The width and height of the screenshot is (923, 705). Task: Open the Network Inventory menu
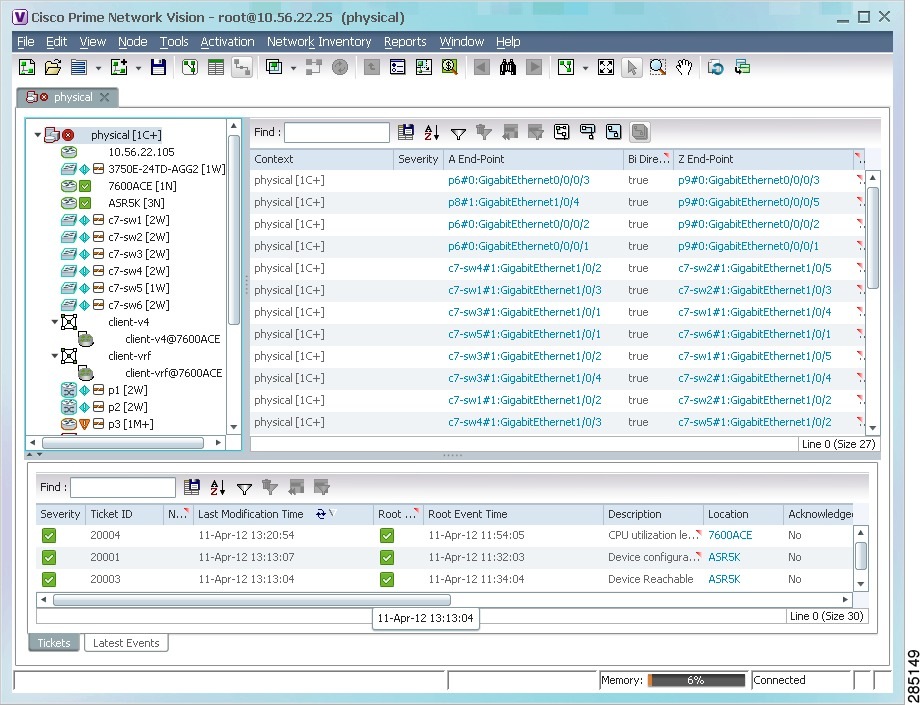coord(319,42)
